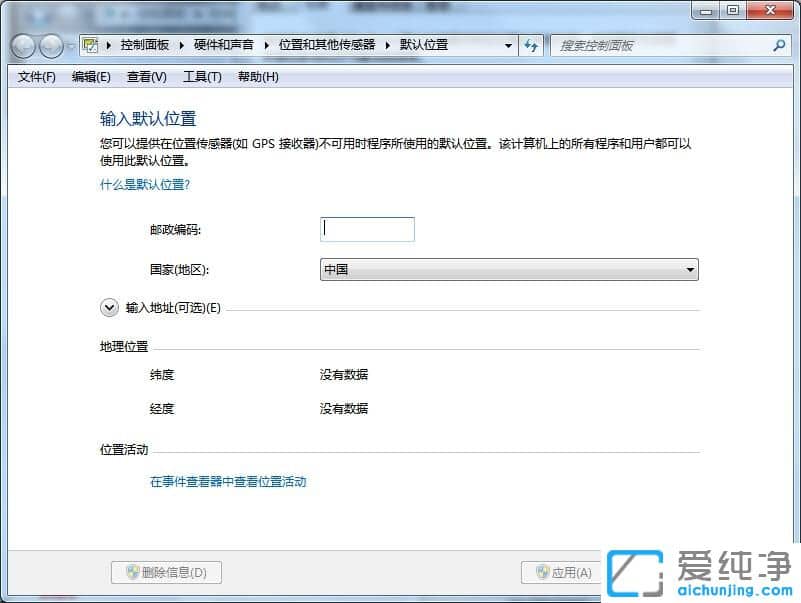The height and width of the screenshot is (603, 801).
Task: Click the back navigation arrow
Action: [22, 45]
